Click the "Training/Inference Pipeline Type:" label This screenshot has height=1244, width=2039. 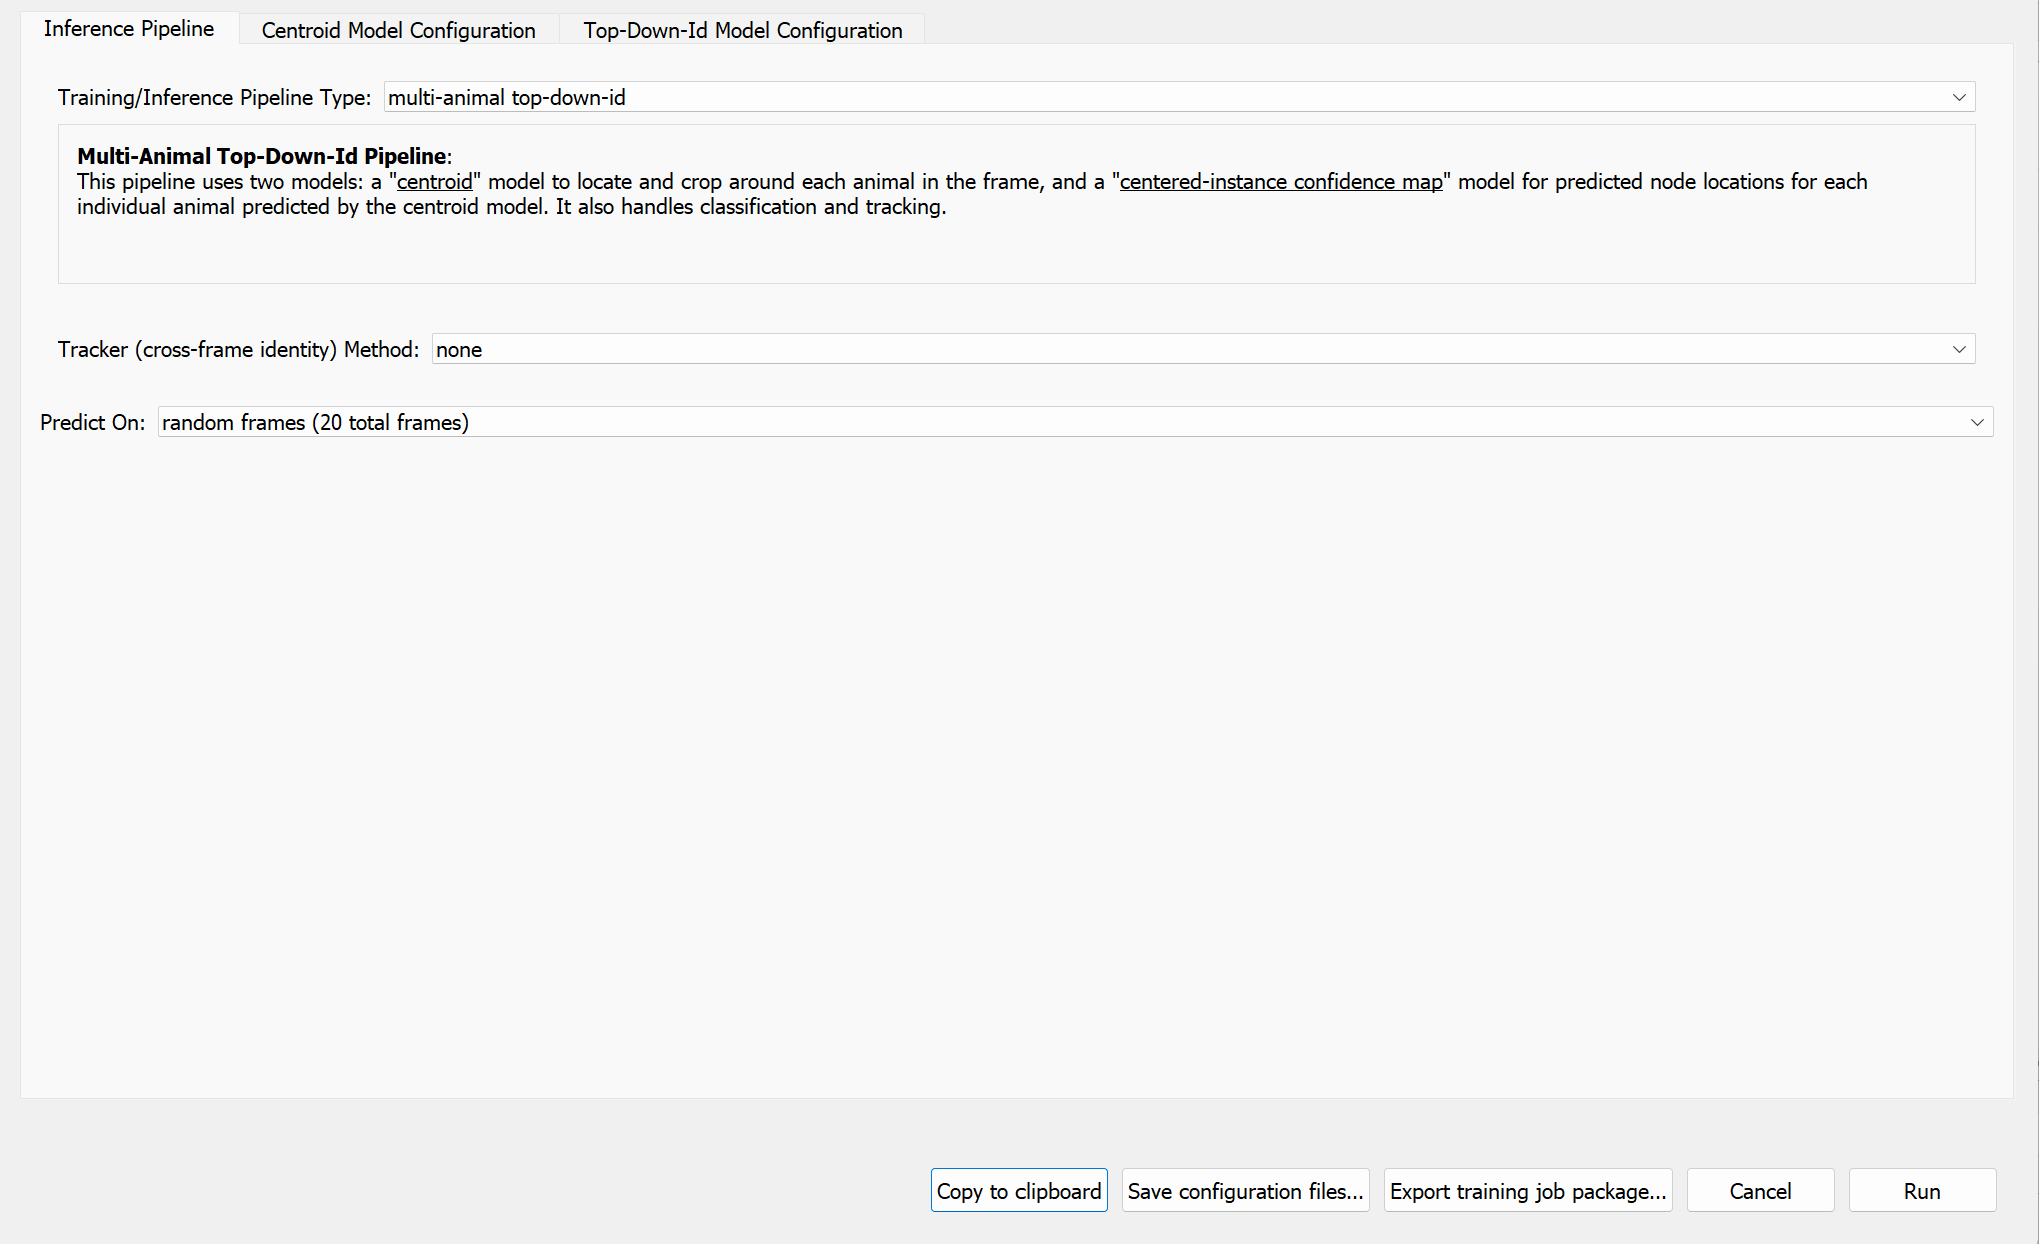coord(214,97)
